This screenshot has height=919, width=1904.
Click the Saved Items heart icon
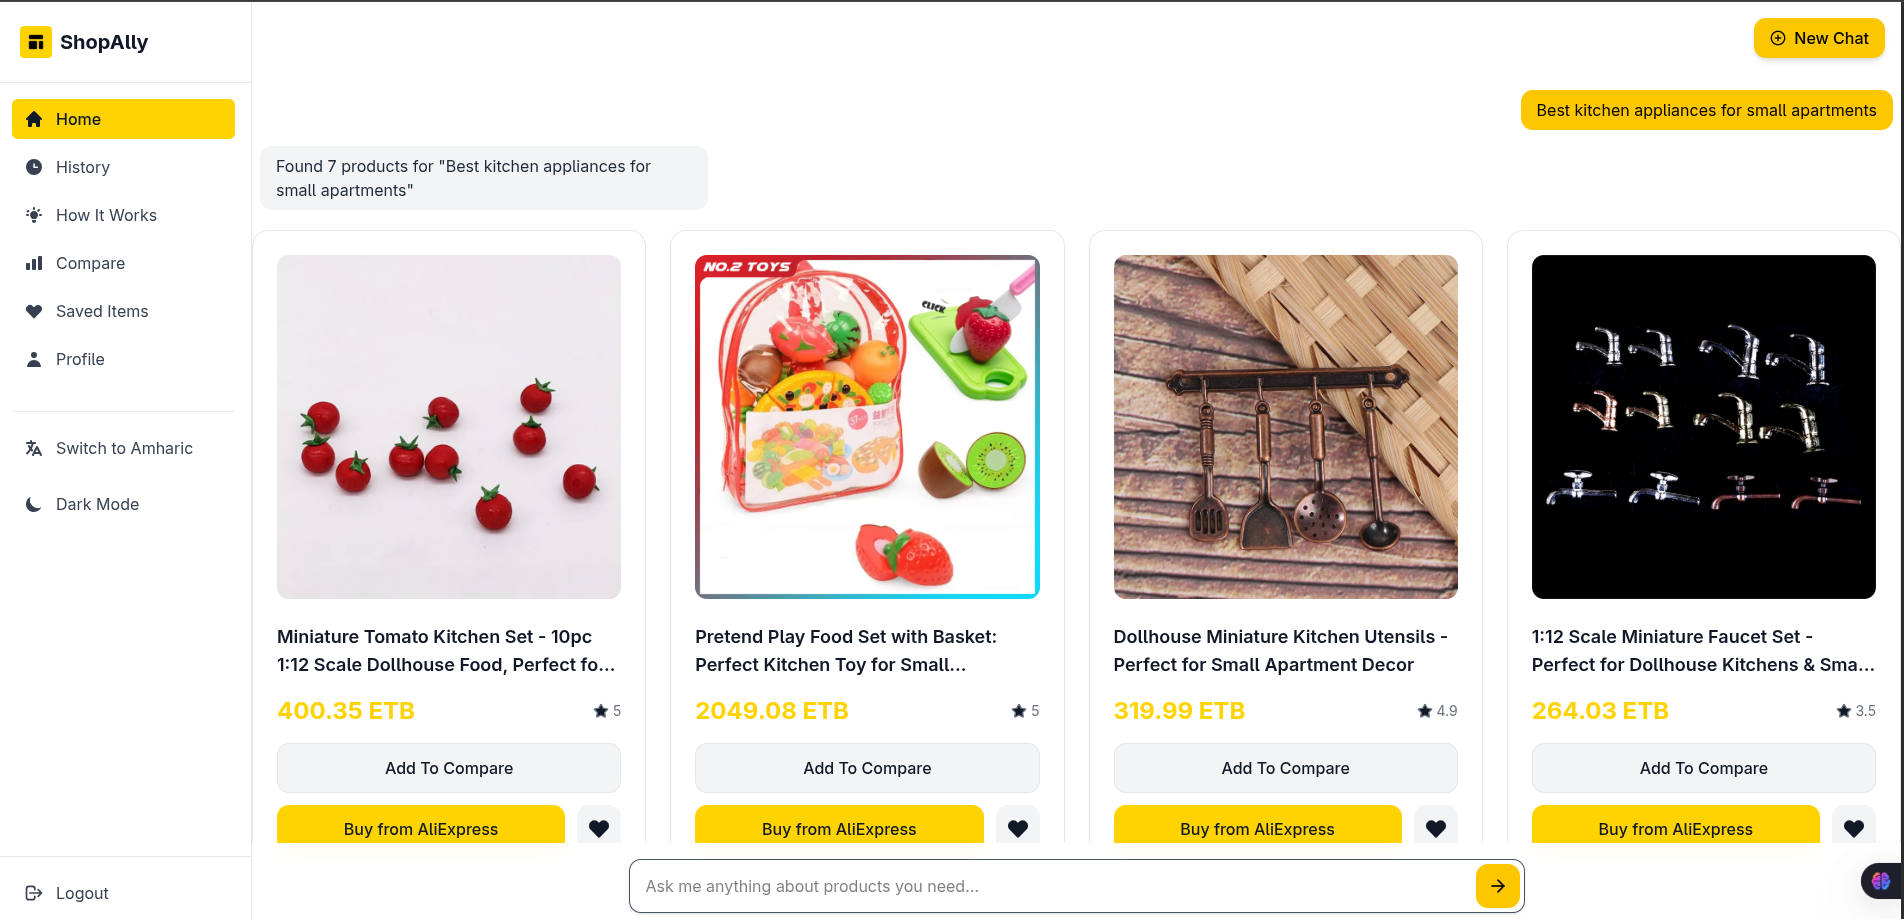click(x=33, y=311)
